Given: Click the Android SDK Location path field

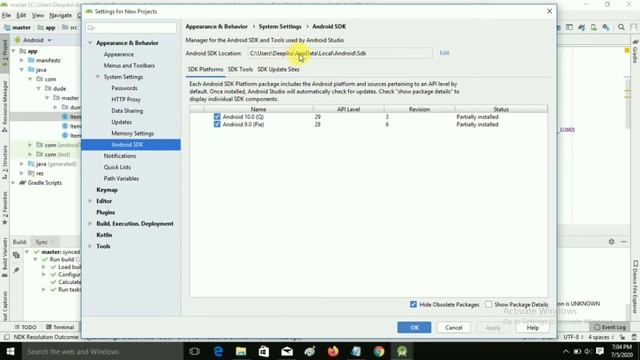Looking at the screenshot, I should click(340, 53).
